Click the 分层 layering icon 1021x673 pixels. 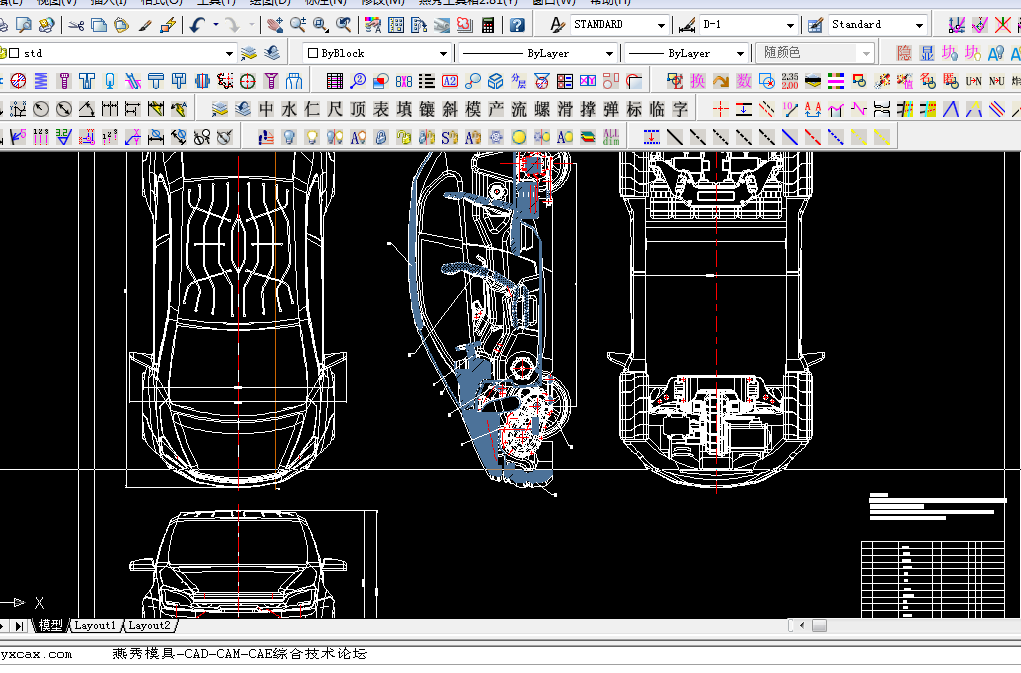pyautogui.click(x=518, y=81)
